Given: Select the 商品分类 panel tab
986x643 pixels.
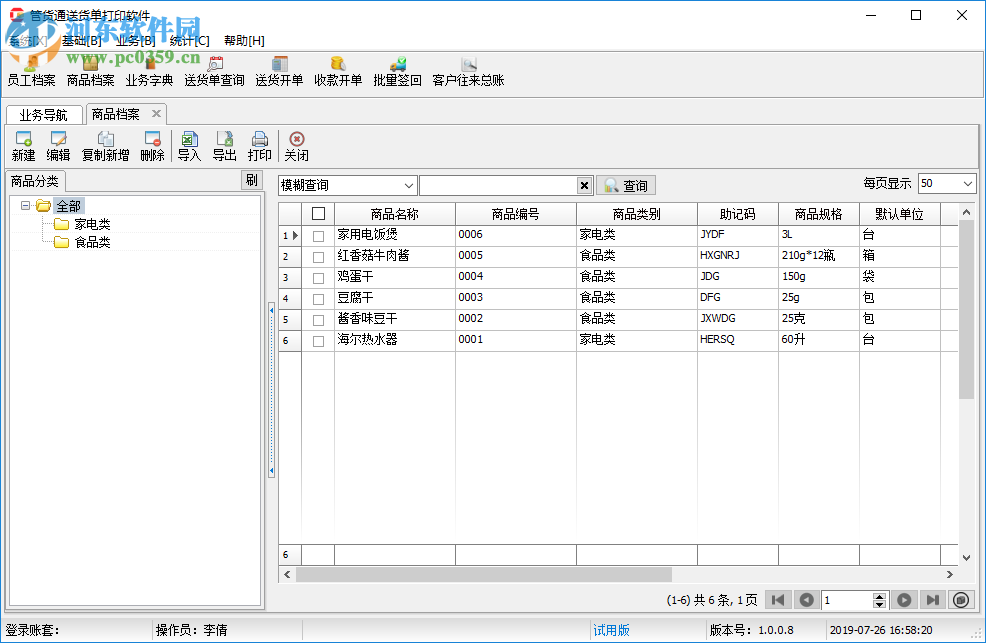Looking at the screenshot, I should click(35, 181).
